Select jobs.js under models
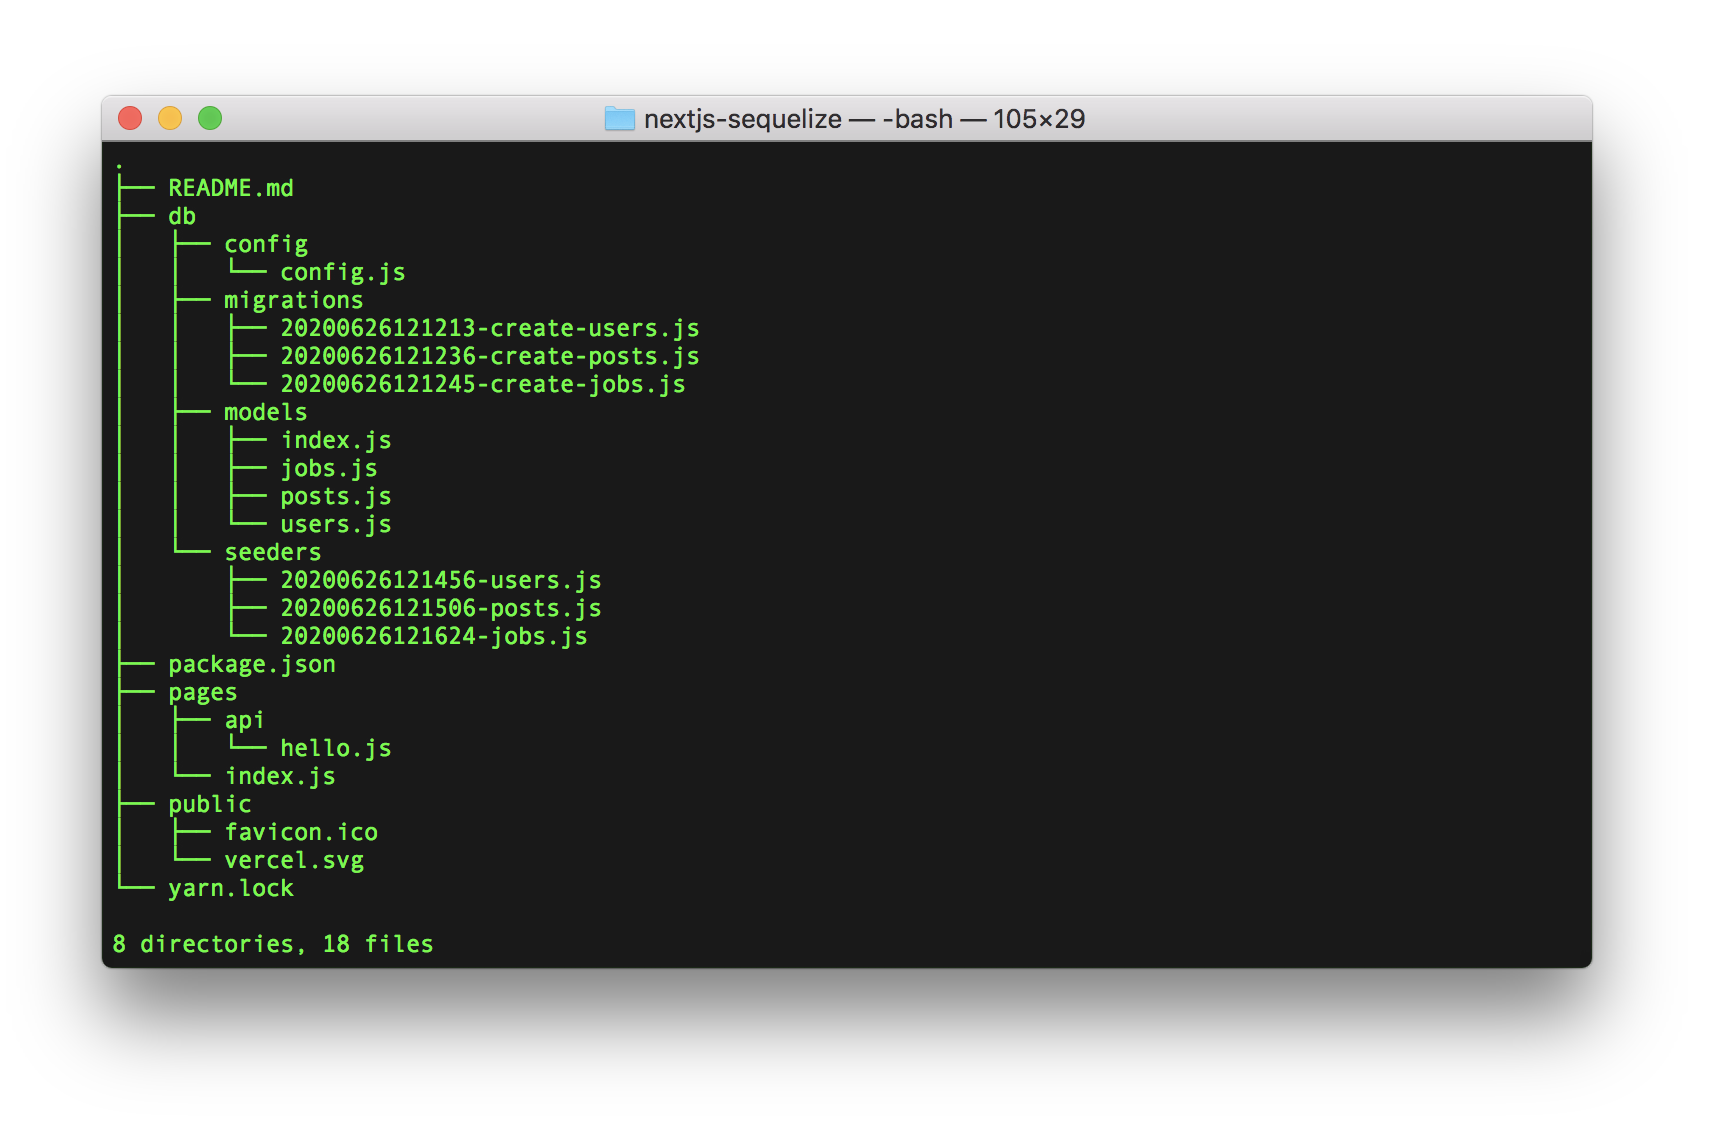This screenshot has height=1122, width=1714. [x=329, y=468]
